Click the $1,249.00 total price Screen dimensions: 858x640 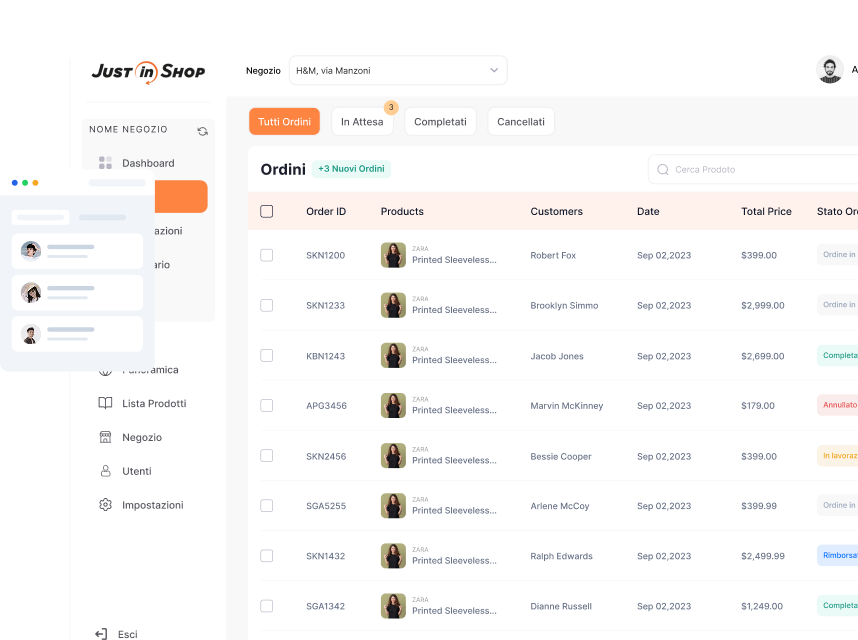point(762,606)
